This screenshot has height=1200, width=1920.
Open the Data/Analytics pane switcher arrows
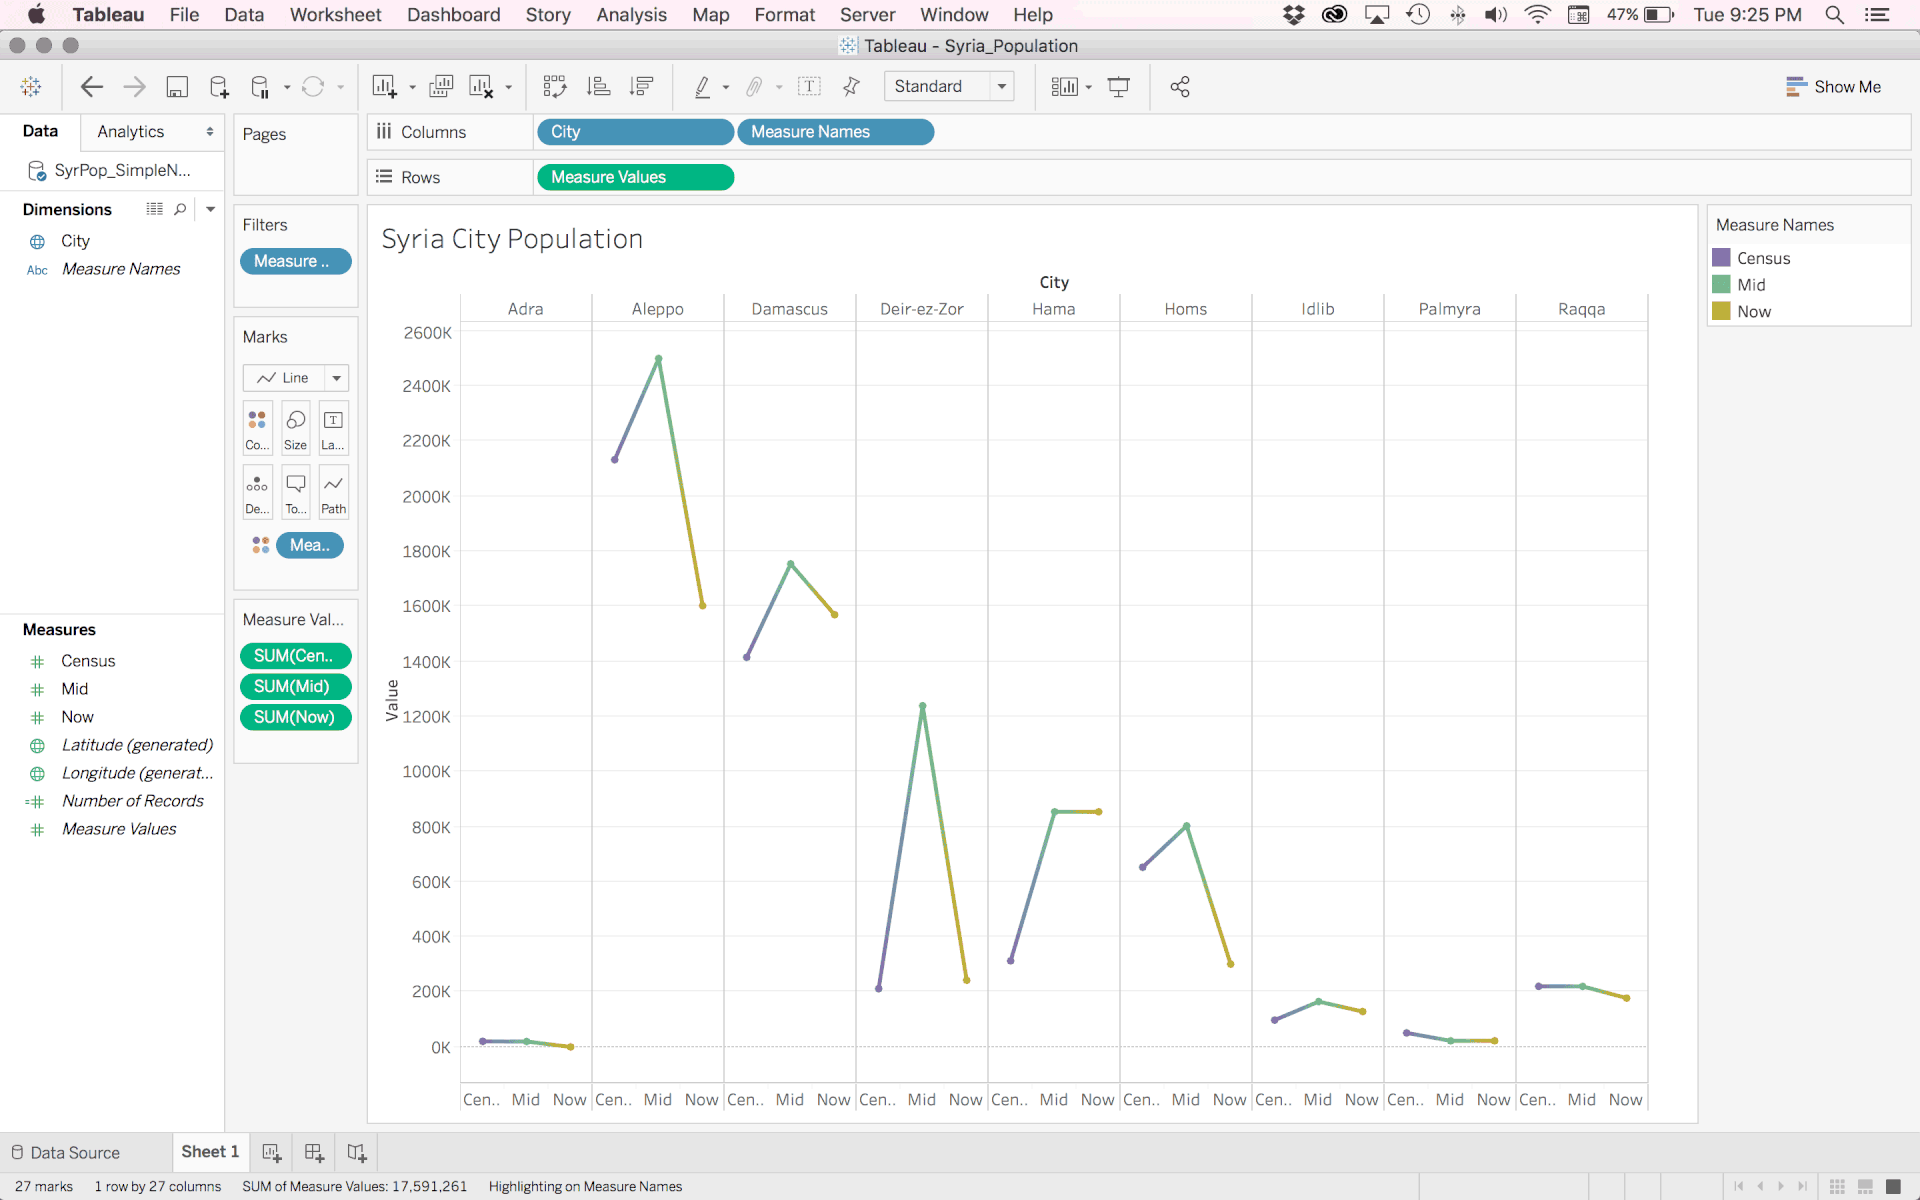tap(210, 131)
